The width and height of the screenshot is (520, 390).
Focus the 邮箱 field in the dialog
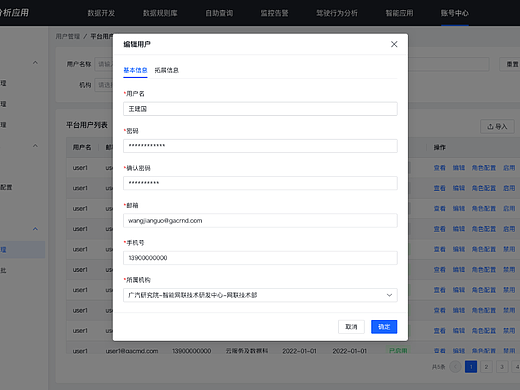(x=260, y=220)
